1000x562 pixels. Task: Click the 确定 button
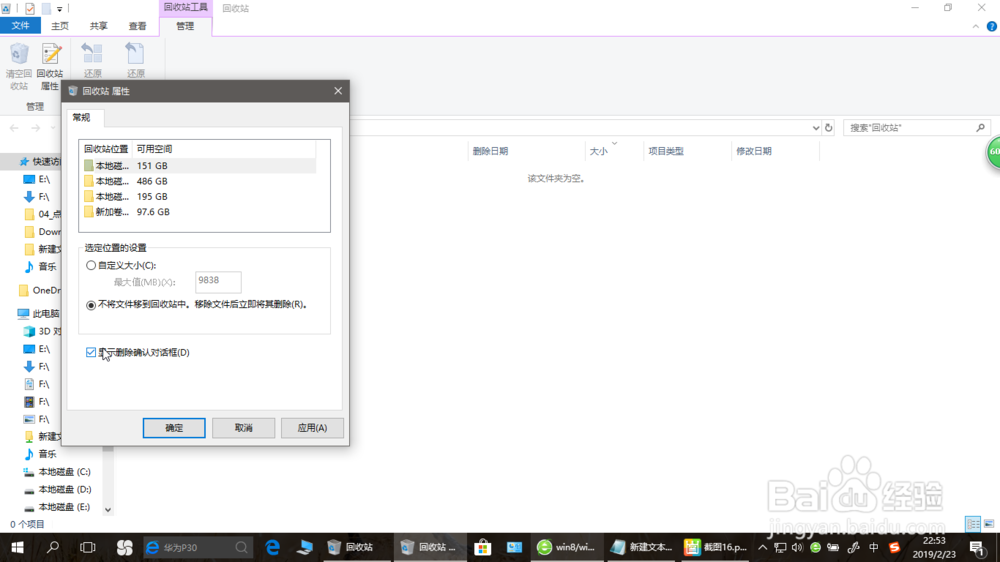[174, 428]
